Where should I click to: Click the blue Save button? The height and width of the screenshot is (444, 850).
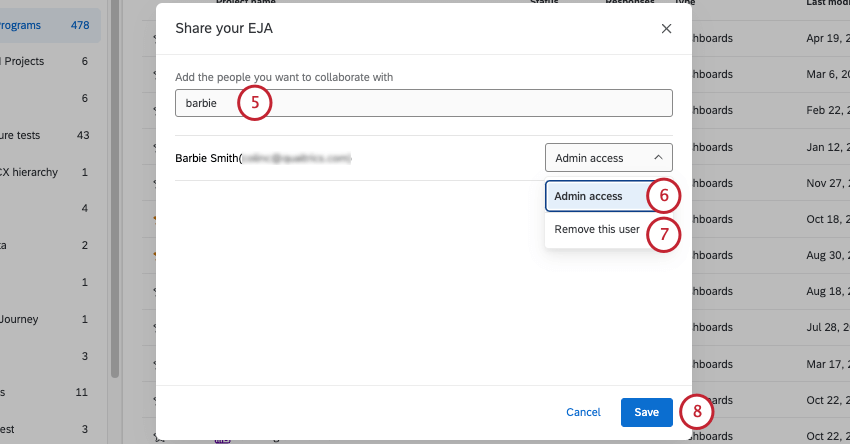(646, 412)
